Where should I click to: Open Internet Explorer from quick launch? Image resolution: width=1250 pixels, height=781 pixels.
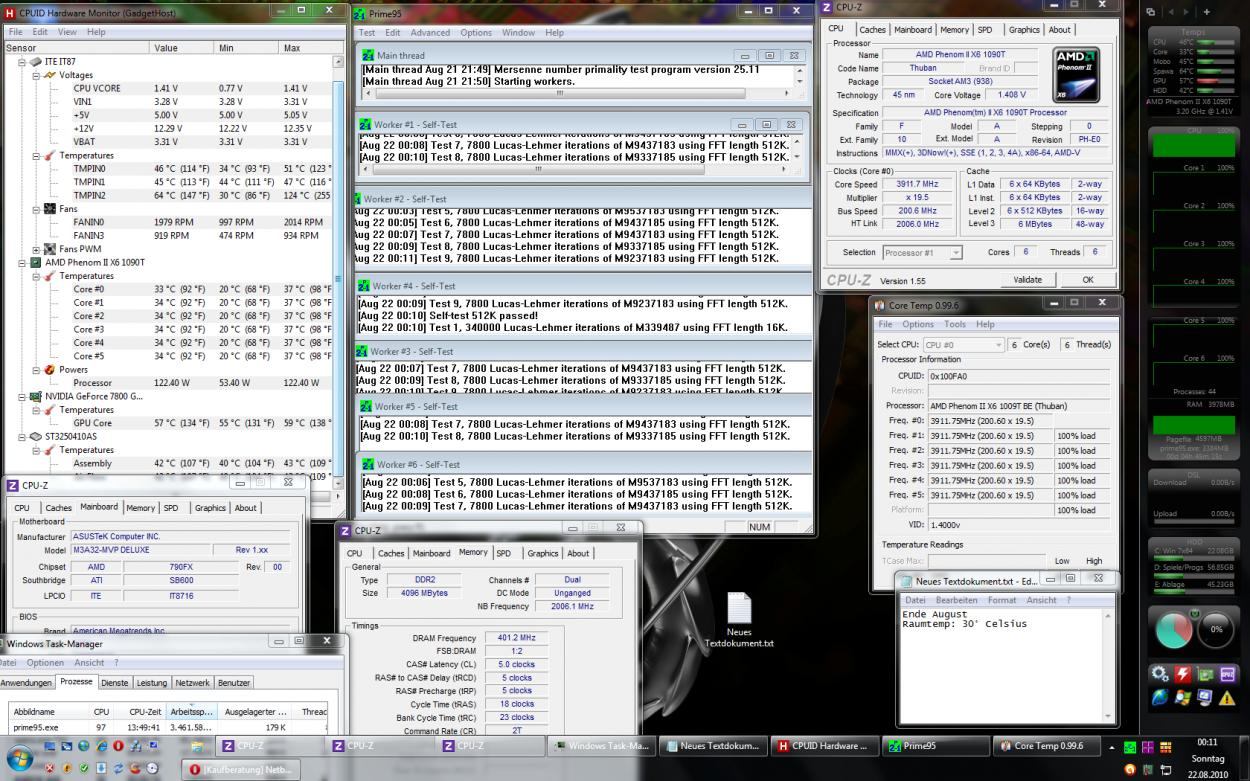(100, 746)
